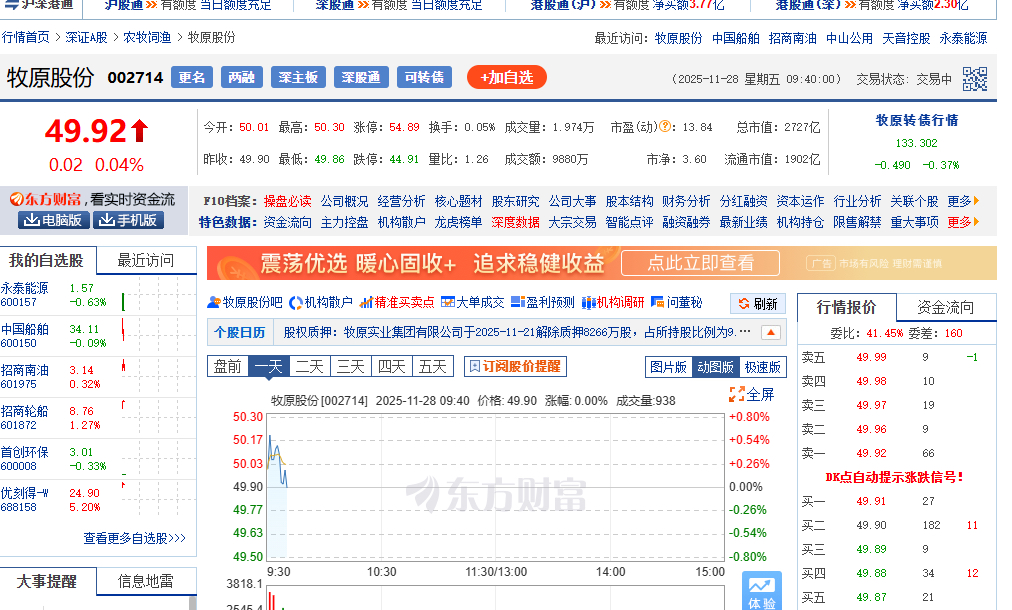Viewport: 1012px width, 610px height.
Task: Click 点此立即查看 on ad banner
Action: [x=700, y=263]
